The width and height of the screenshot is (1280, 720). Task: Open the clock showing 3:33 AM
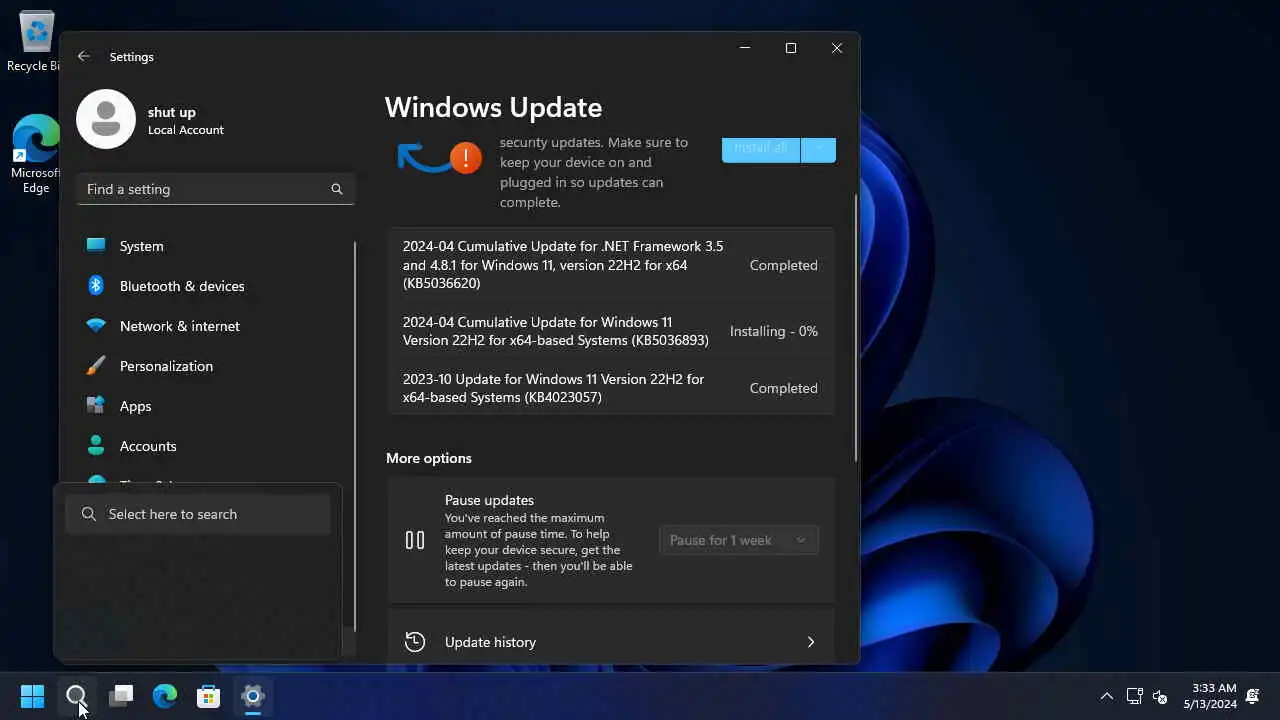[x=1210, y=696]
